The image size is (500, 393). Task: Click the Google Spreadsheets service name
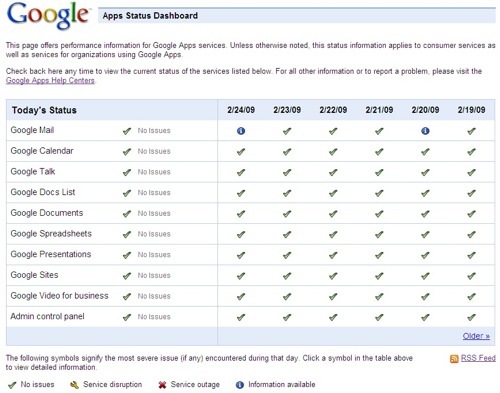coord(51,234)
